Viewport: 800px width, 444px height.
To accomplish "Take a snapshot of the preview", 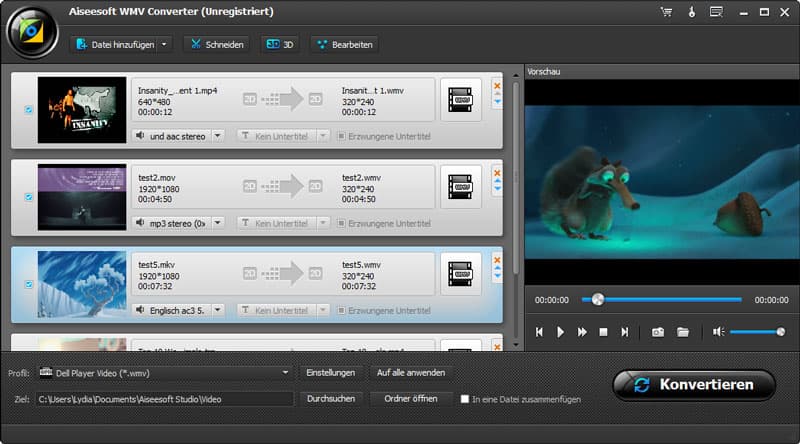I will pyautogui.click(x=658, y=332).
